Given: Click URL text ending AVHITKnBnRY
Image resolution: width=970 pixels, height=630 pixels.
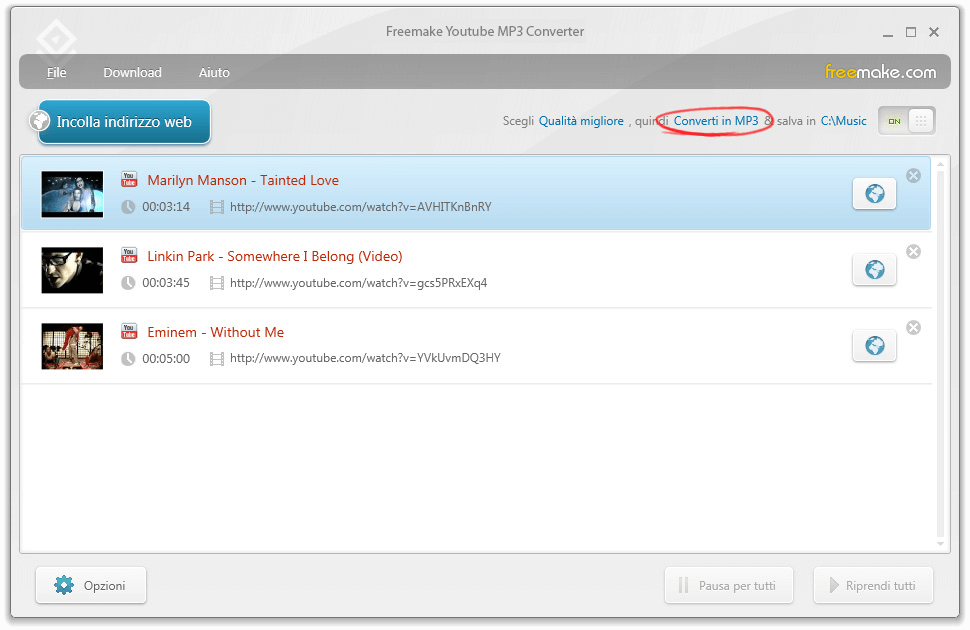Looking at the screenshot, I should [x=361, y=207].
